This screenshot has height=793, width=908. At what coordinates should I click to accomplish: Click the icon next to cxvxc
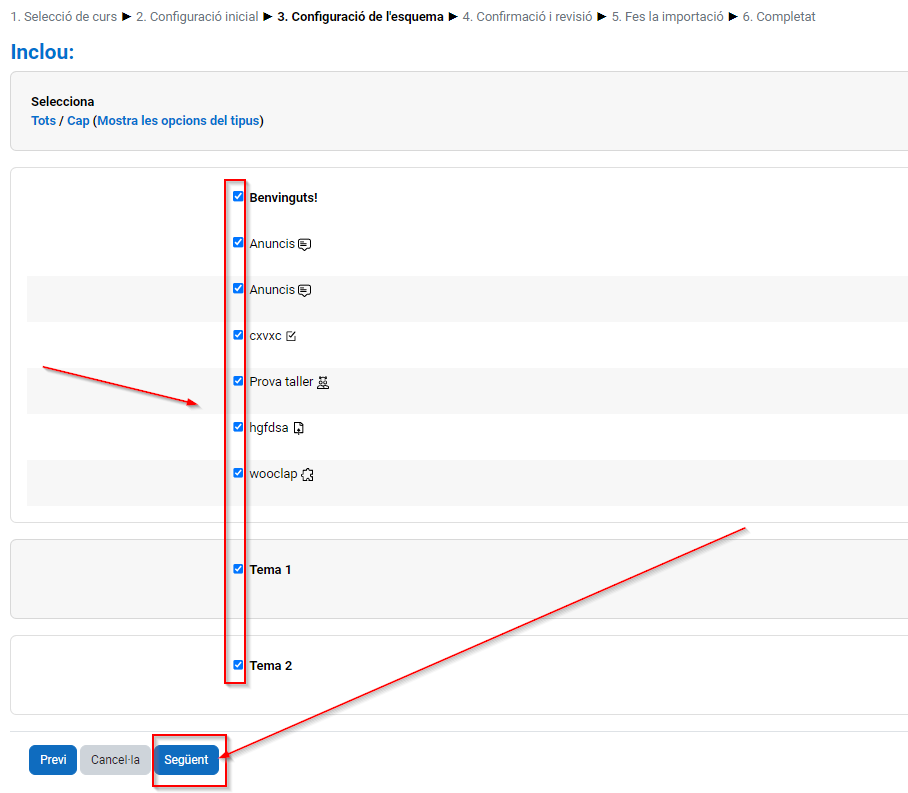(291, 336)
